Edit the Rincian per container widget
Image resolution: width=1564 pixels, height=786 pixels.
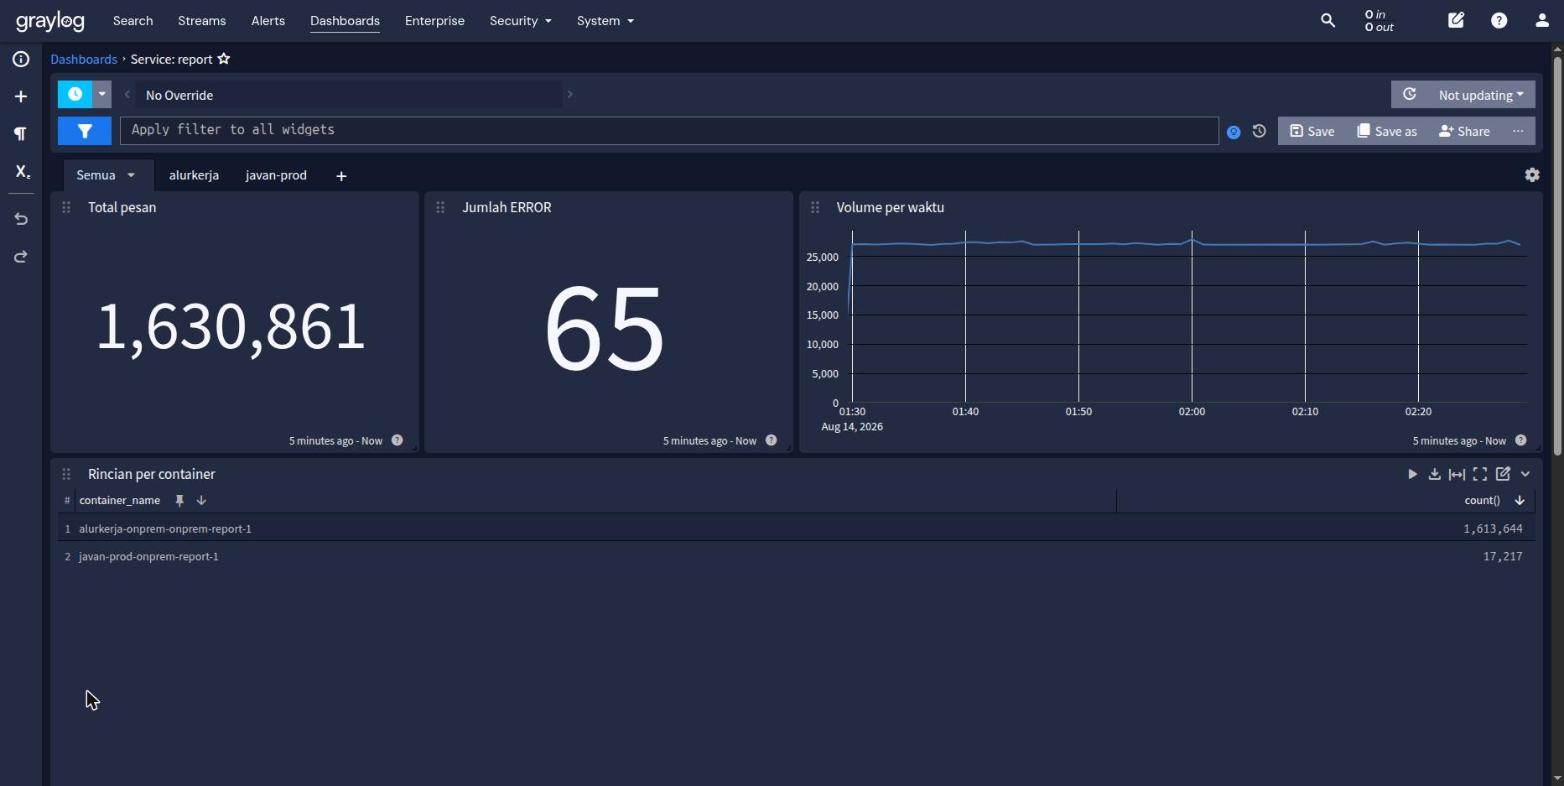tap(1503, 474)
